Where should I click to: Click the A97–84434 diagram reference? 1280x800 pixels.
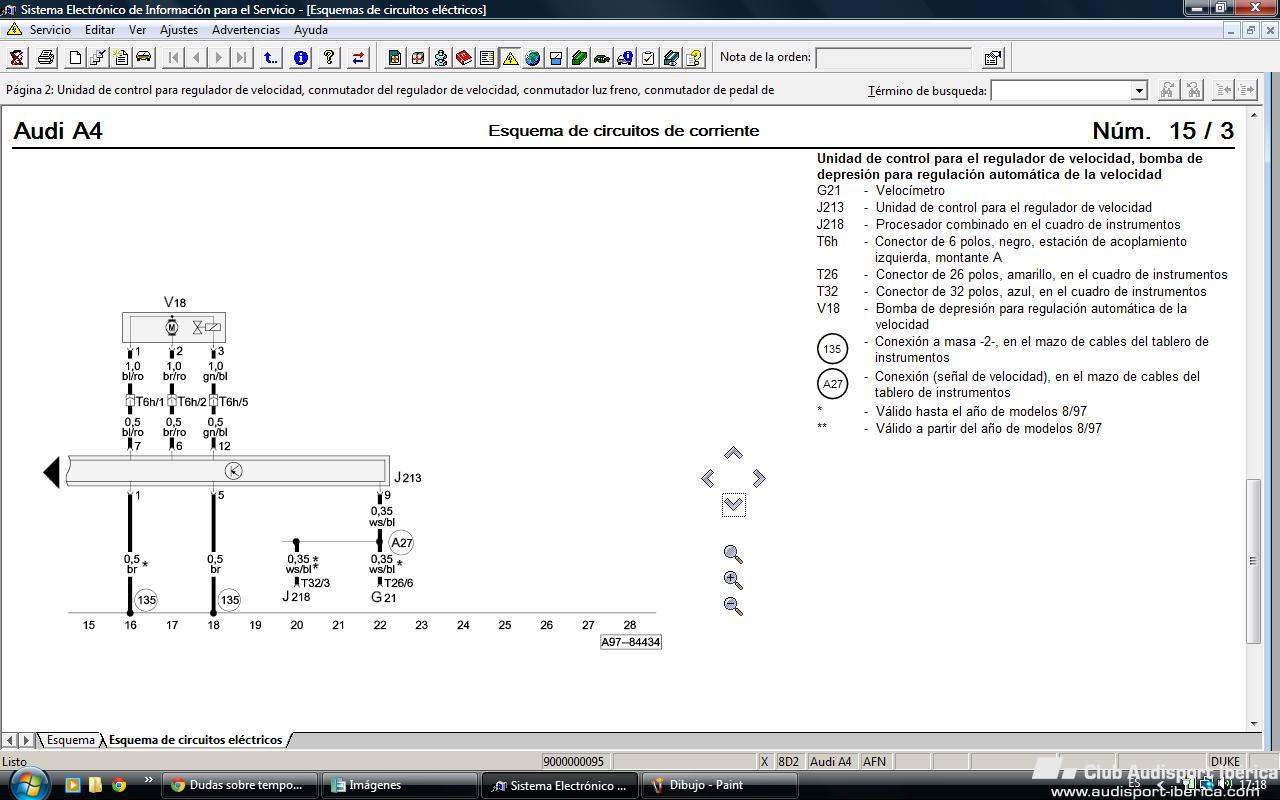[x=631, y=642]
